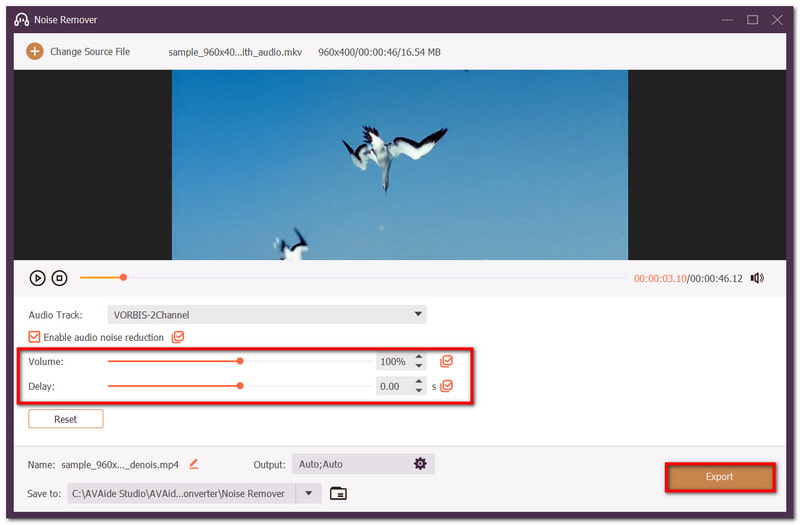
Task: Toggle Enable audio noise reduction checkbox
Action: click(34, 337)
